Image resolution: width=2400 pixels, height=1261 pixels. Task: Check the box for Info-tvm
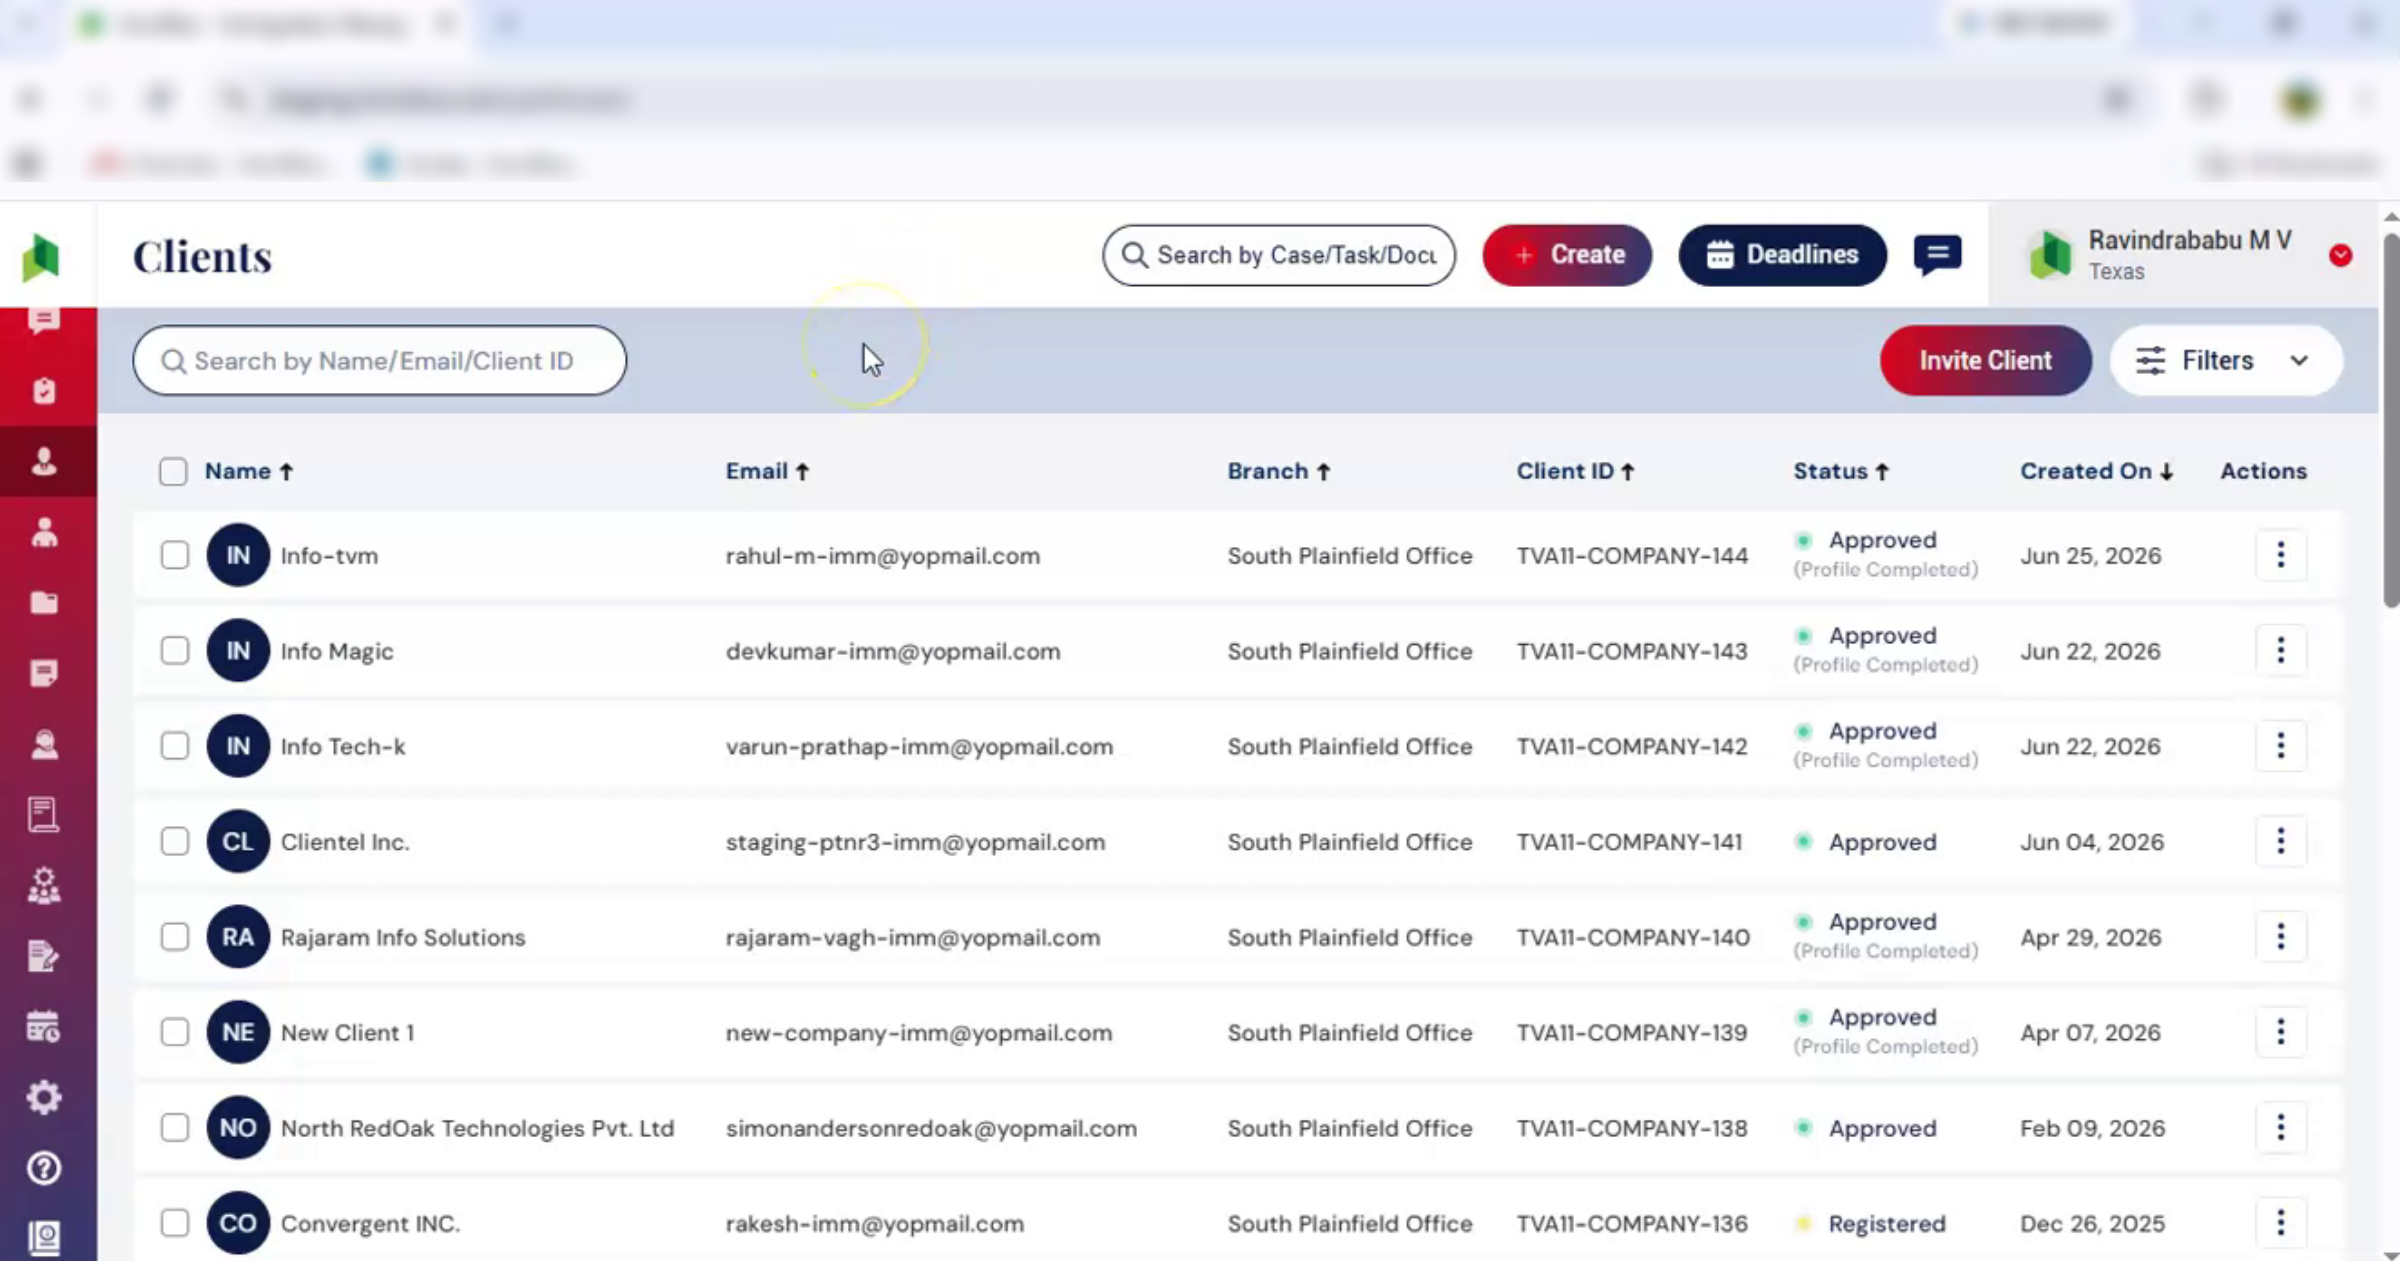pos(175,555)
